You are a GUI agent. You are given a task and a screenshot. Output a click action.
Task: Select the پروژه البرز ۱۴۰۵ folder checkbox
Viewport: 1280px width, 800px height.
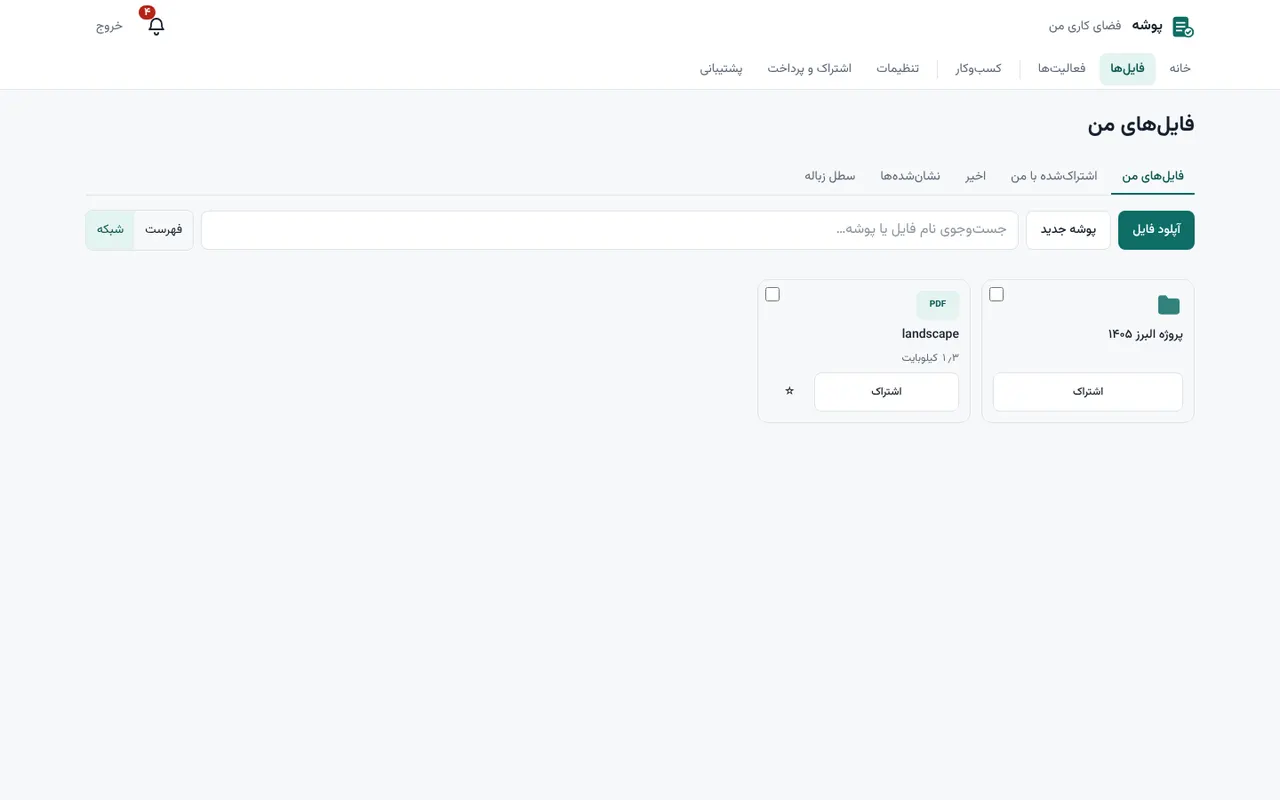(x=996, y=294)
